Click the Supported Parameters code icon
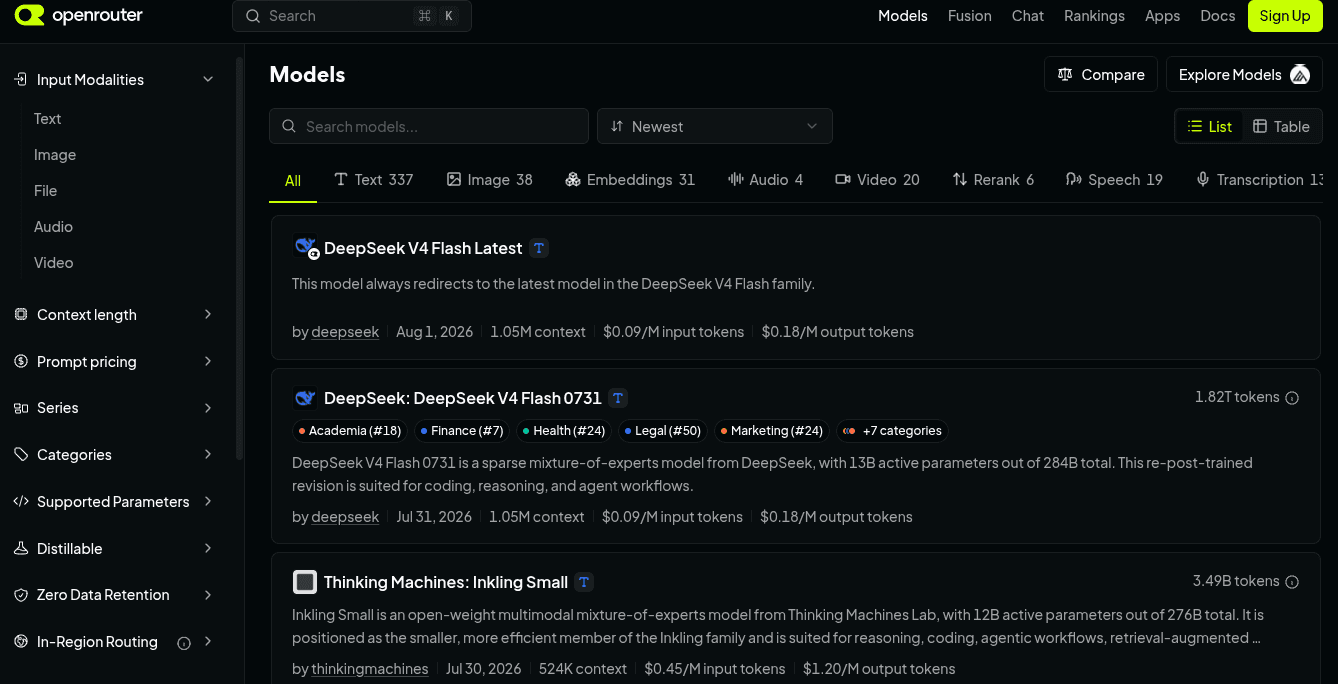Screen dimensions: 1338x684 click(x=21, y=501)
